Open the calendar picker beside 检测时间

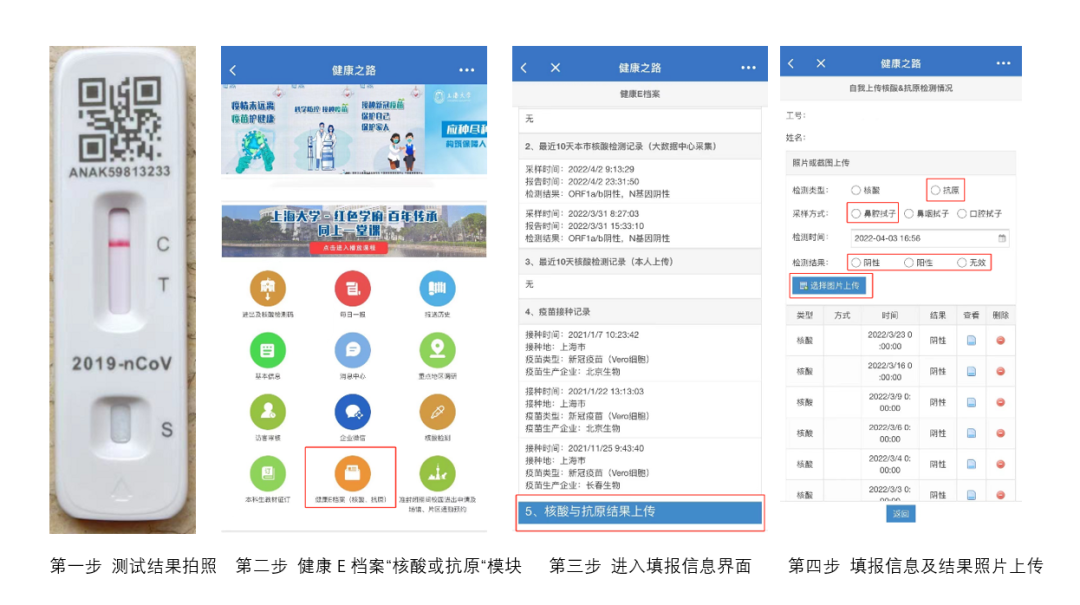(x=1003, y=238)
